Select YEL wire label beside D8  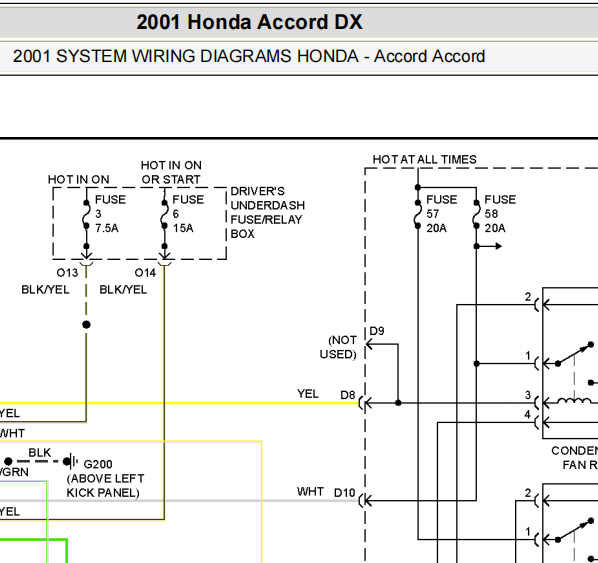pos(308,394)
